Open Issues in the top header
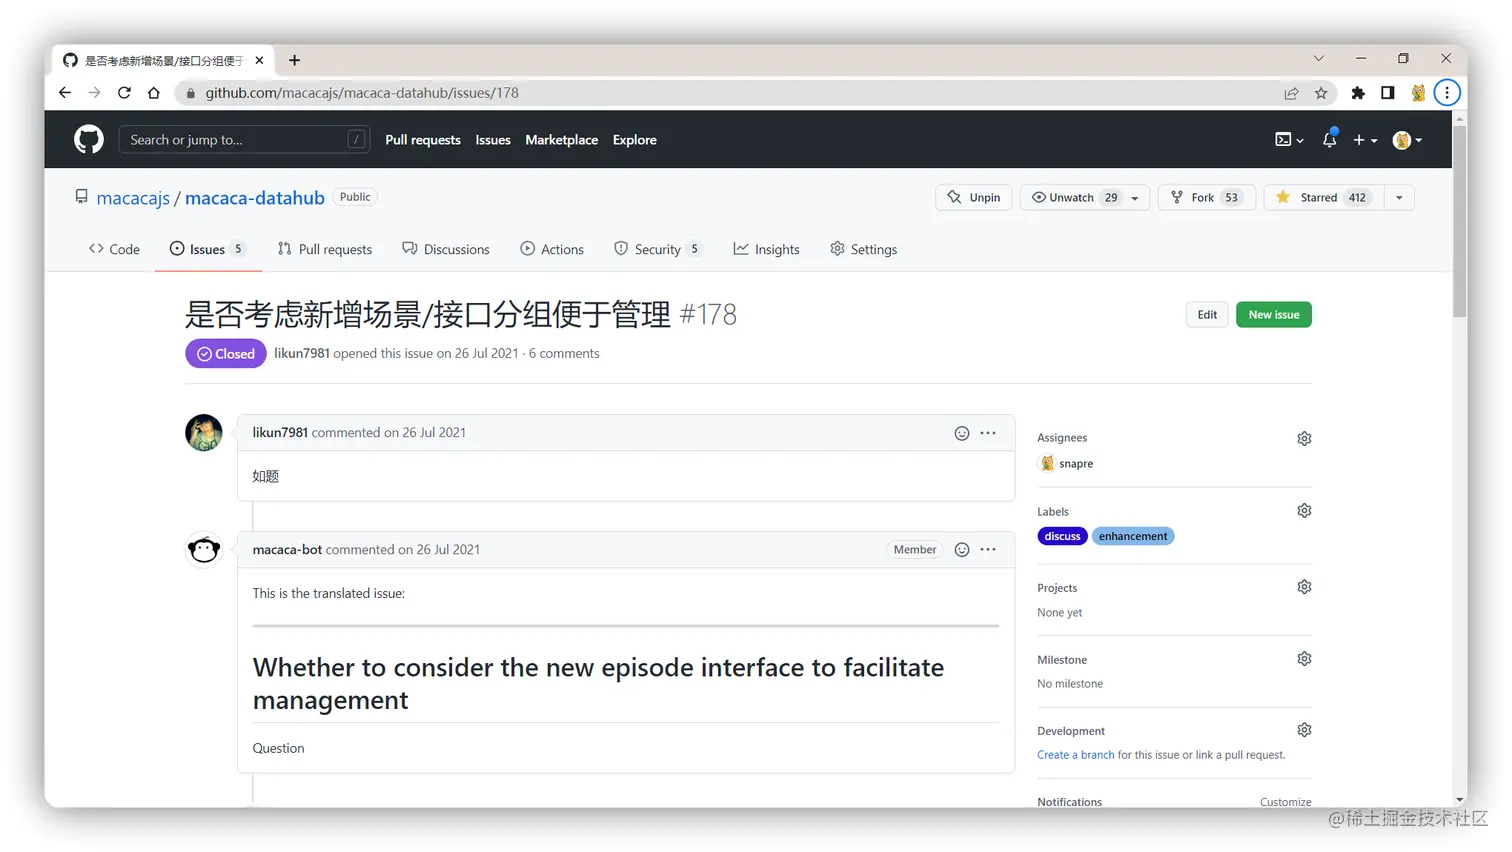This screenshot has height=852, width=1512. pyautogui.click(x=493, y=140)
